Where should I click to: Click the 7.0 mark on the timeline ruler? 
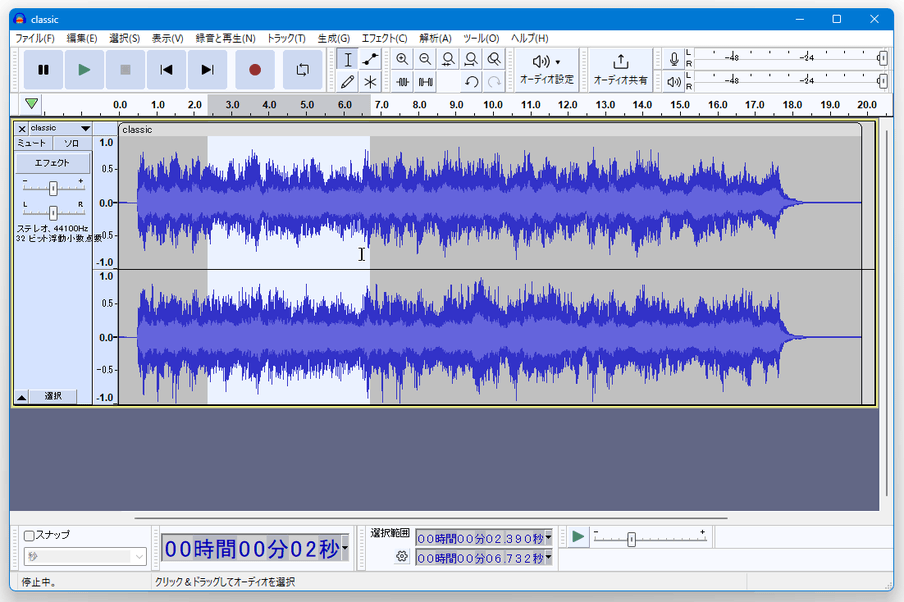pyautogui.click(x=381, y=105)
